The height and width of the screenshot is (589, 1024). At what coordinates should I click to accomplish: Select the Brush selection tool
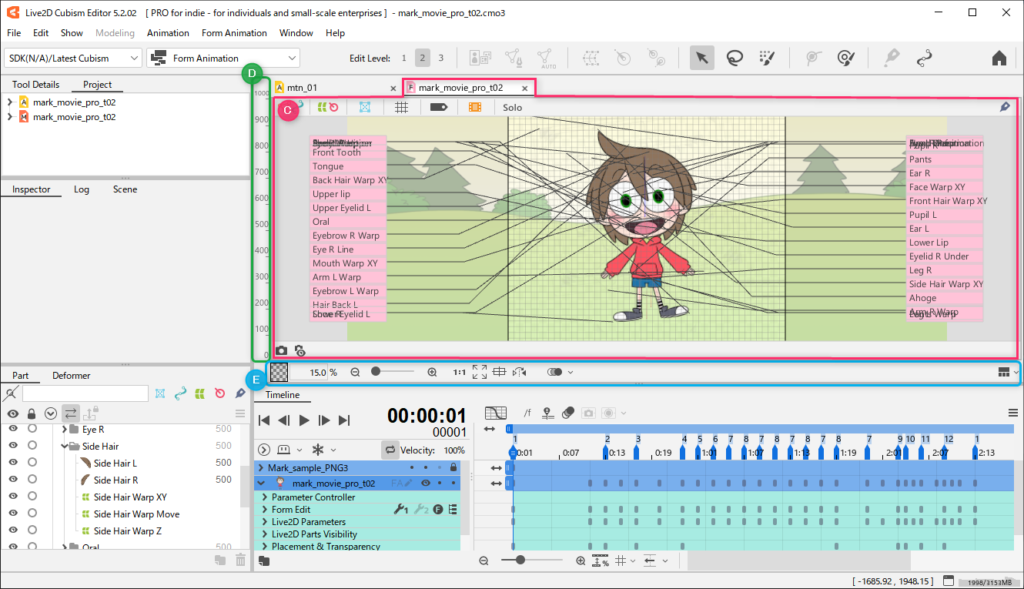point(767,58)
